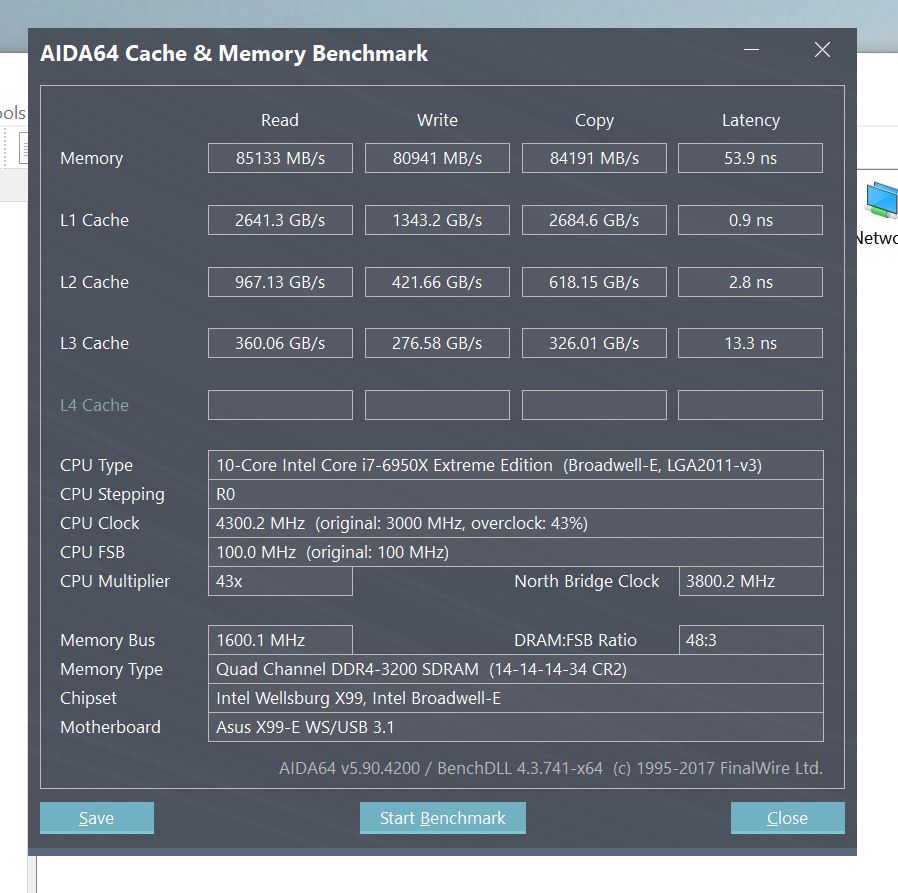Click the Latency column header
The image size is (898, 893).
tap(750, 120)
